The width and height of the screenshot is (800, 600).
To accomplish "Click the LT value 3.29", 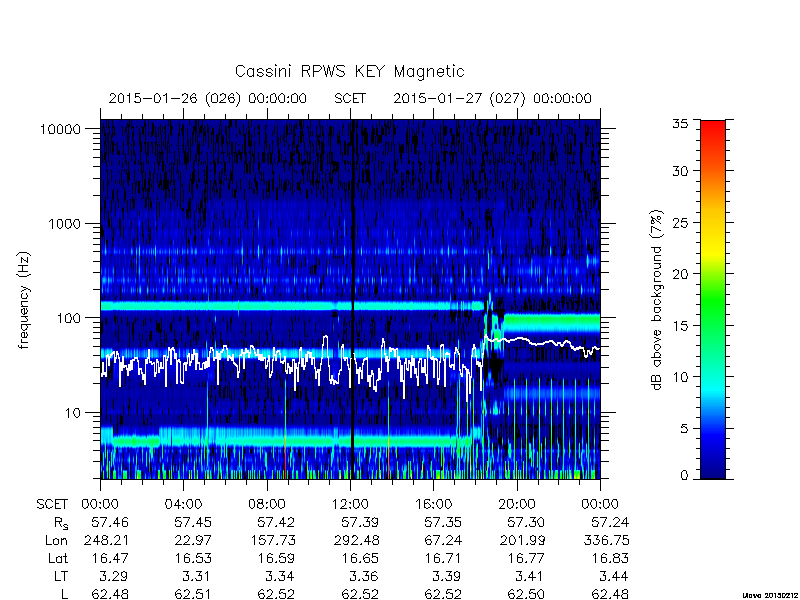I will click(114, 577).
